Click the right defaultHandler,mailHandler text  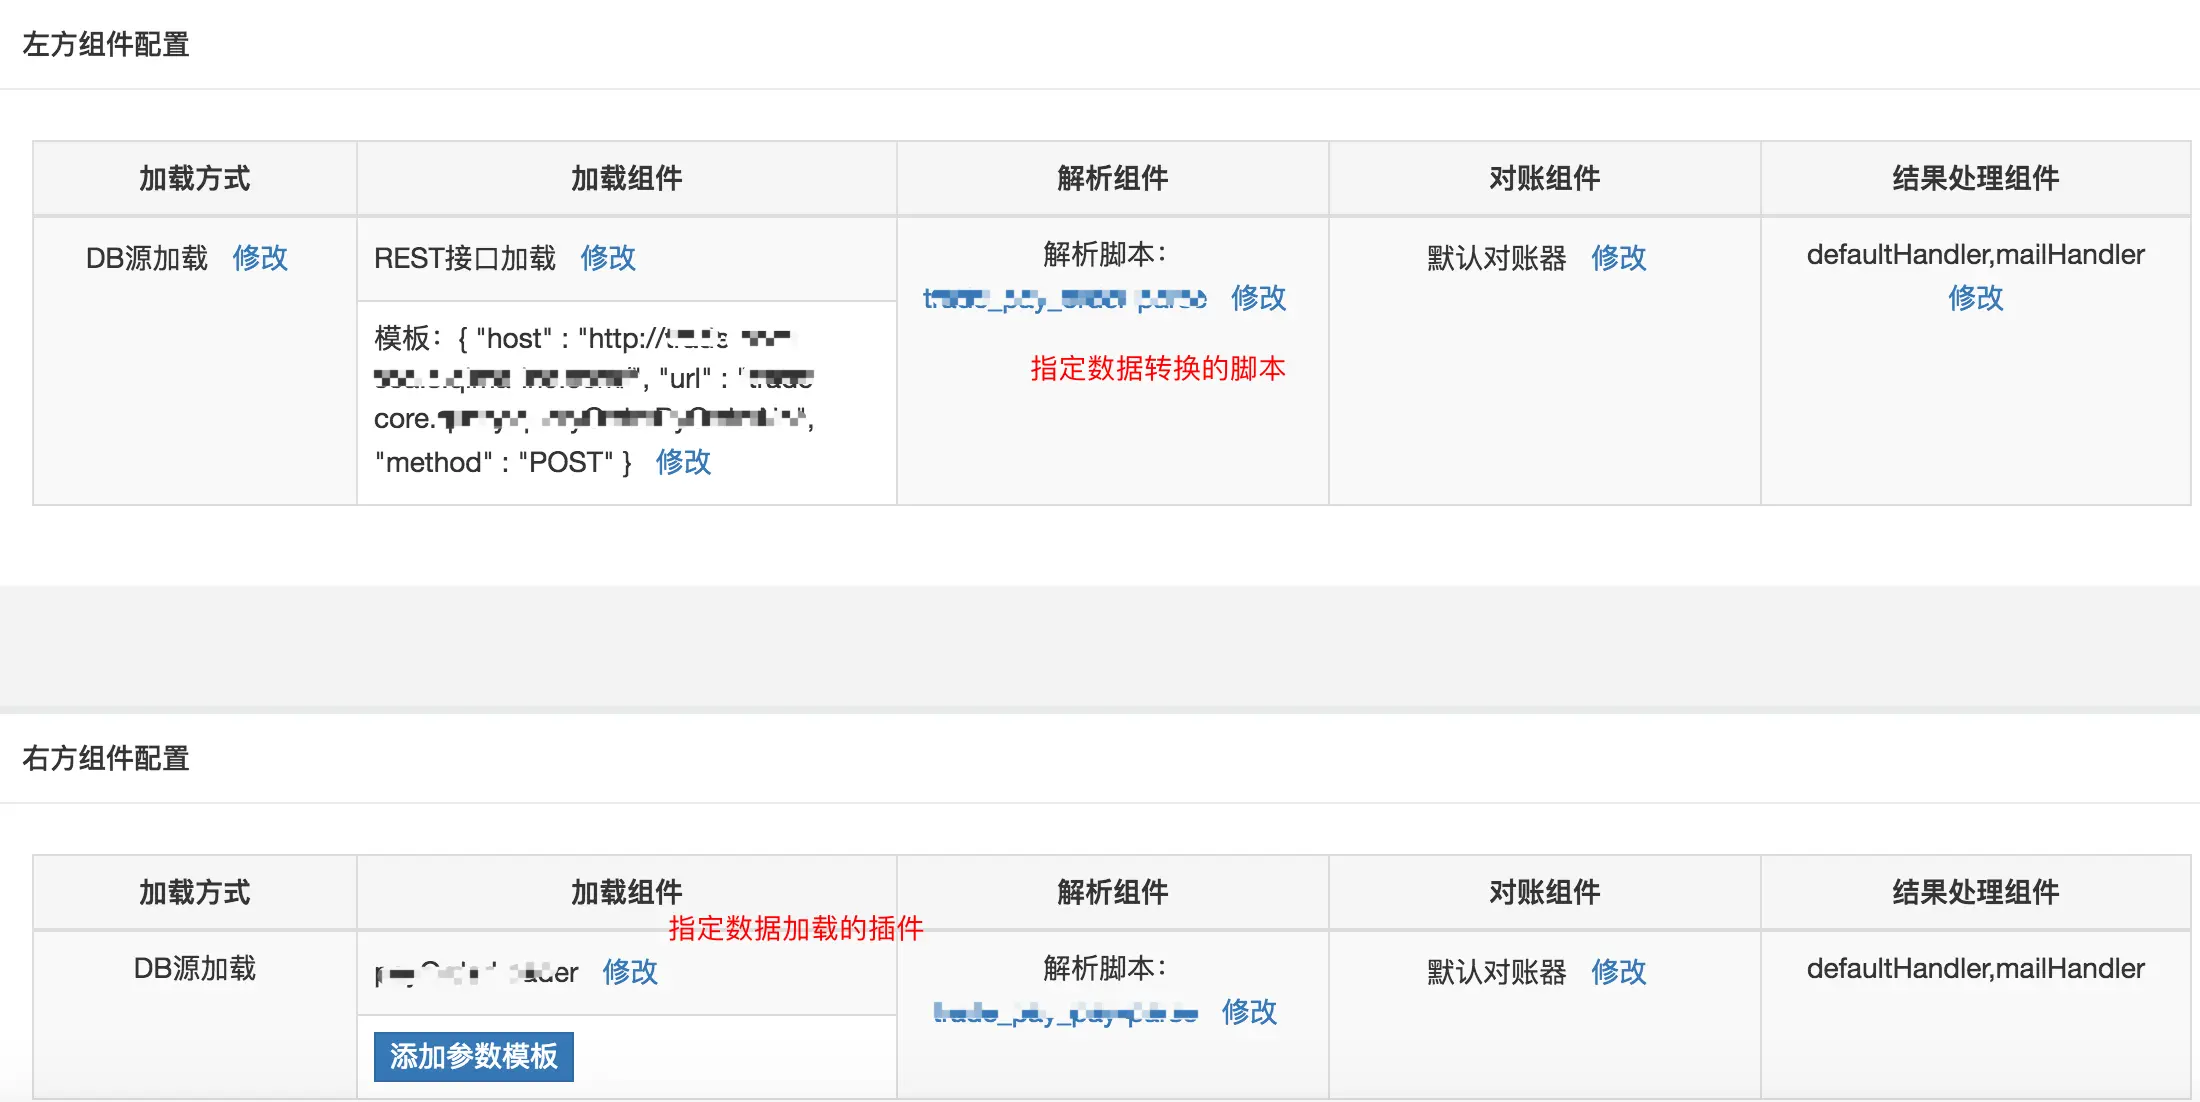[1975, 968]
